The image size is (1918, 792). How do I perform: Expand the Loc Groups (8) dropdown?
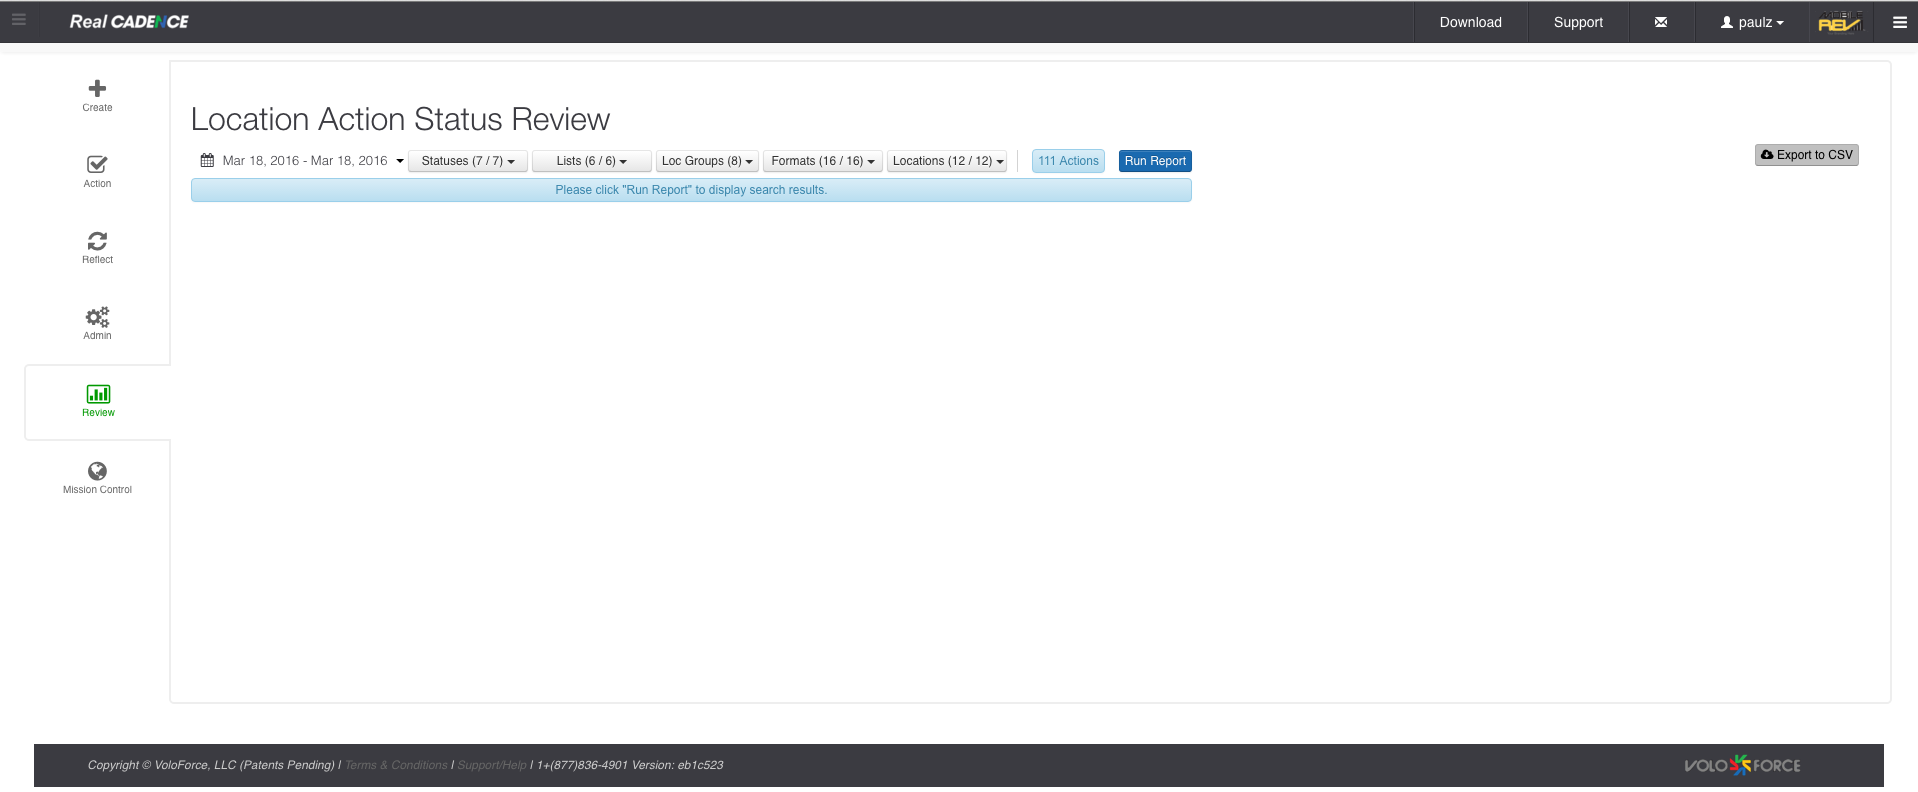tap(707, 161)
